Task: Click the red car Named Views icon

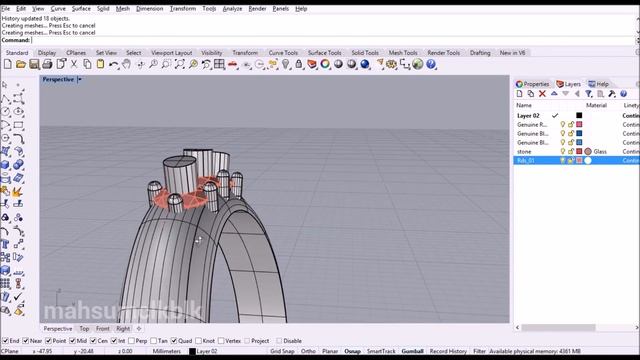Action: pos(233,64)
